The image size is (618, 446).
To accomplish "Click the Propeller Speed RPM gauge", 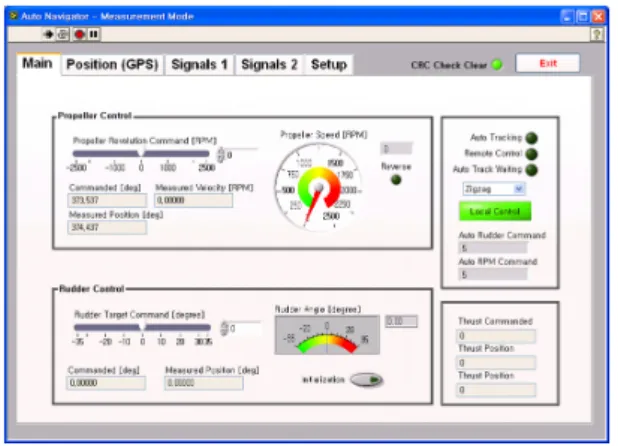I will [x=318, y=188].
